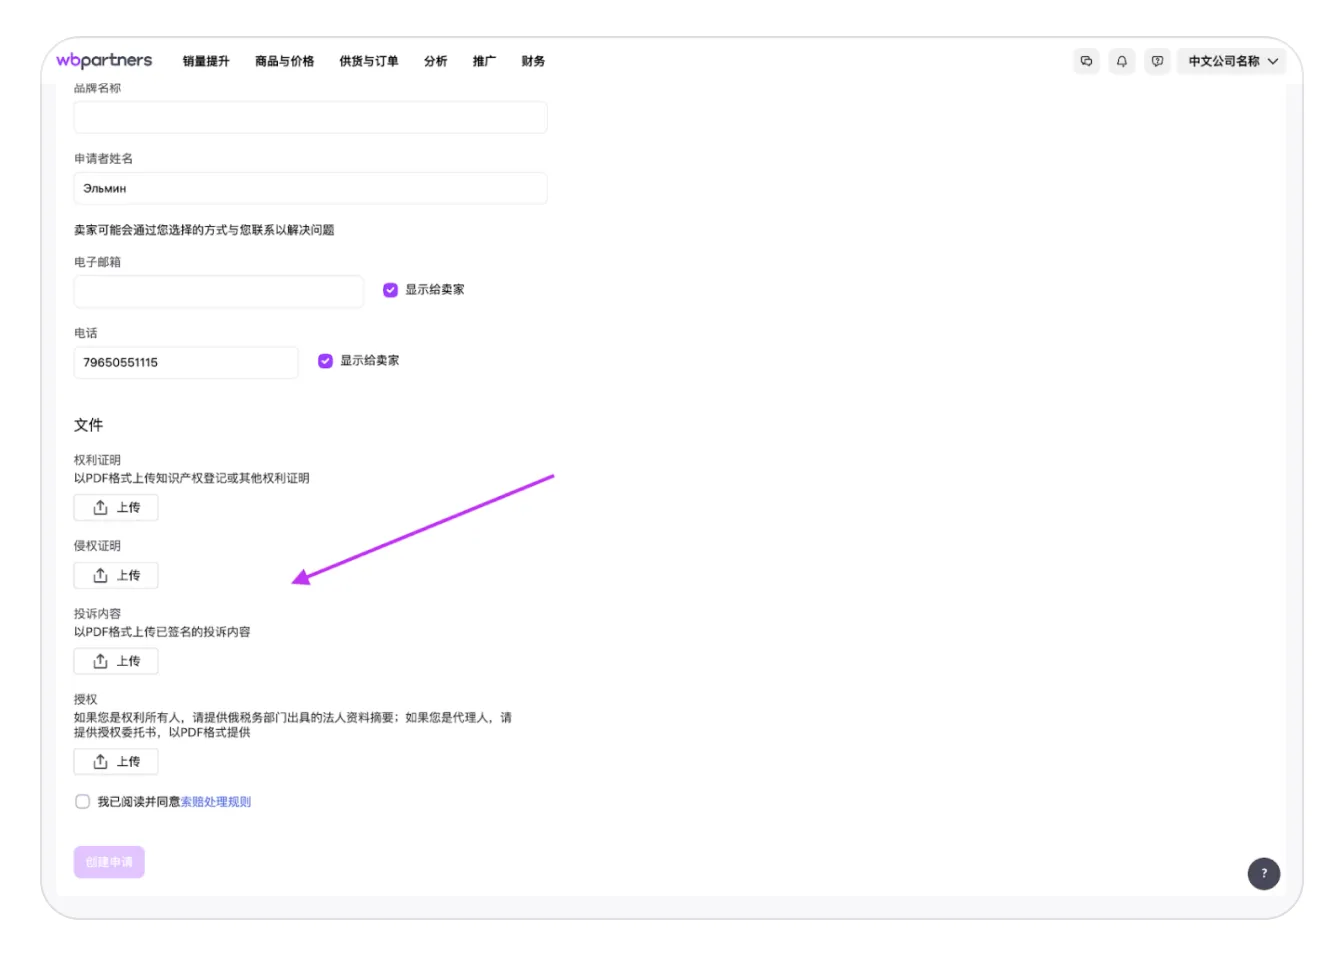Tick the agree to claim rules checkbox
Viewport: 1344px width, 956px height.
(x=83, y=802)
